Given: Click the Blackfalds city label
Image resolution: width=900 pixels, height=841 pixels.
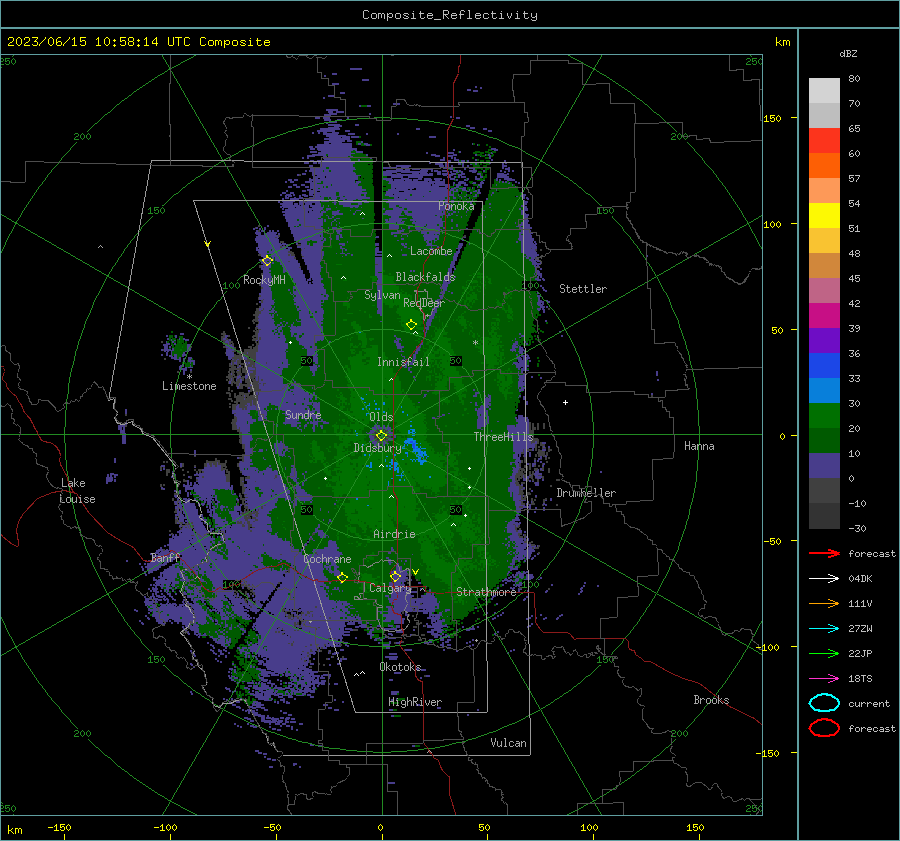Looking at the screenshot, I should coord(425,277).
